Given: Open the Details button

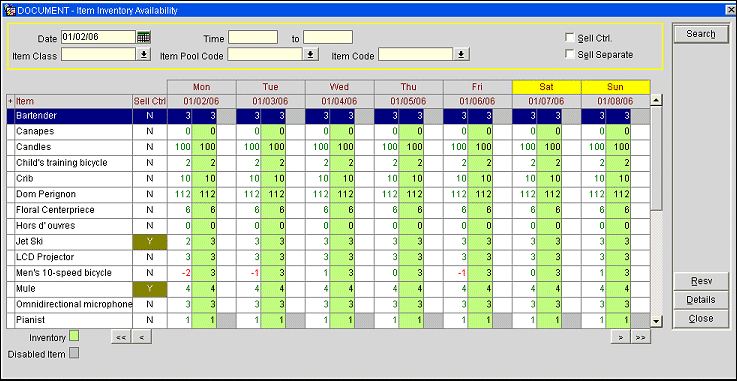Looking at the screenshot, I should [x=701, y=300].
